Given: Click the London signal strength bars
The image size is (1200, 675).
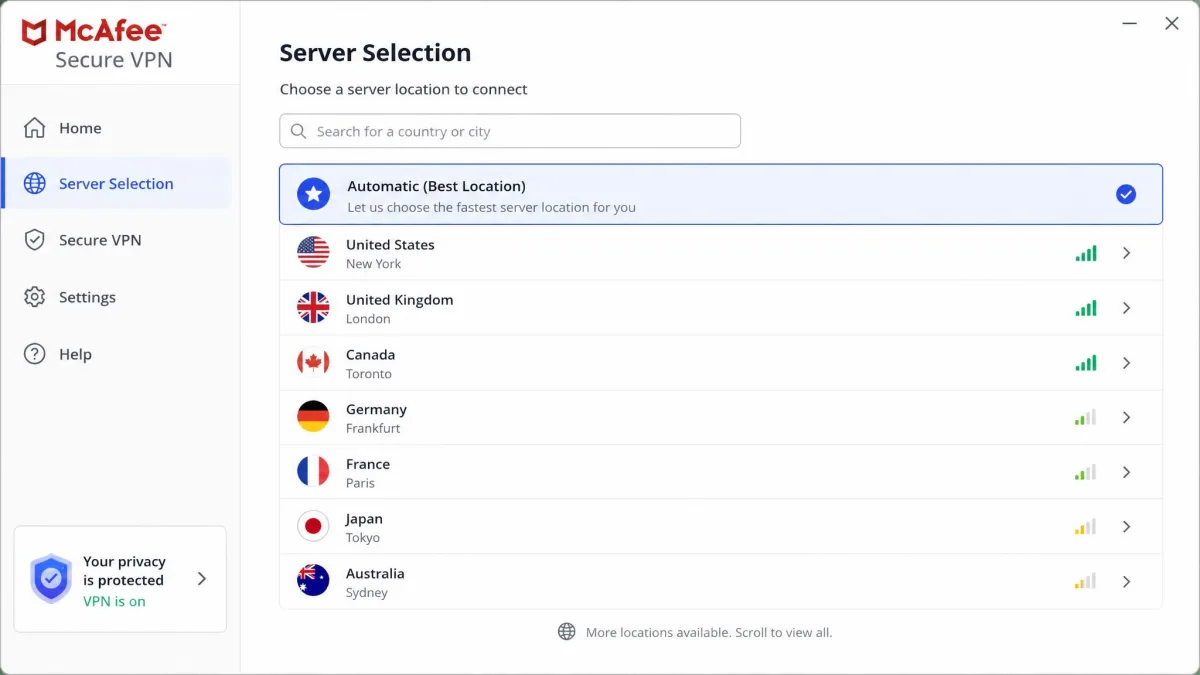Looking at the screenshot, I should [x=1086, y=308].
